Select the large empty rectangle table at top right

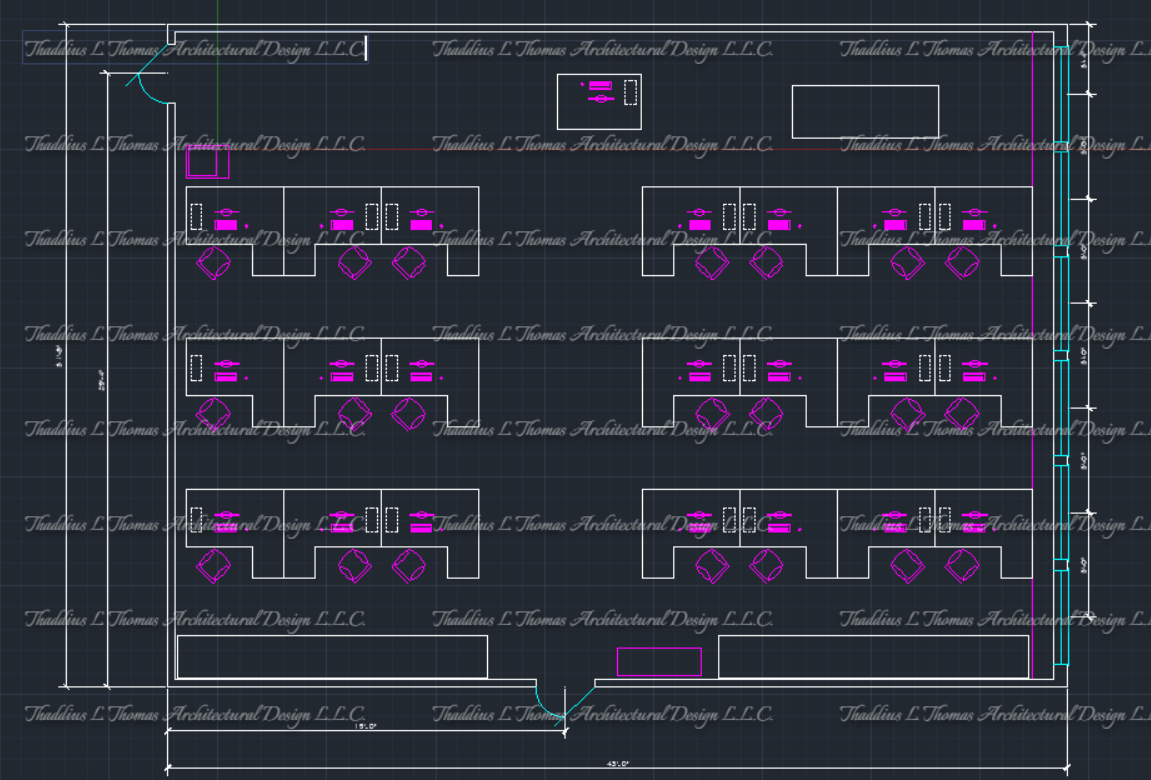[865, 112]
